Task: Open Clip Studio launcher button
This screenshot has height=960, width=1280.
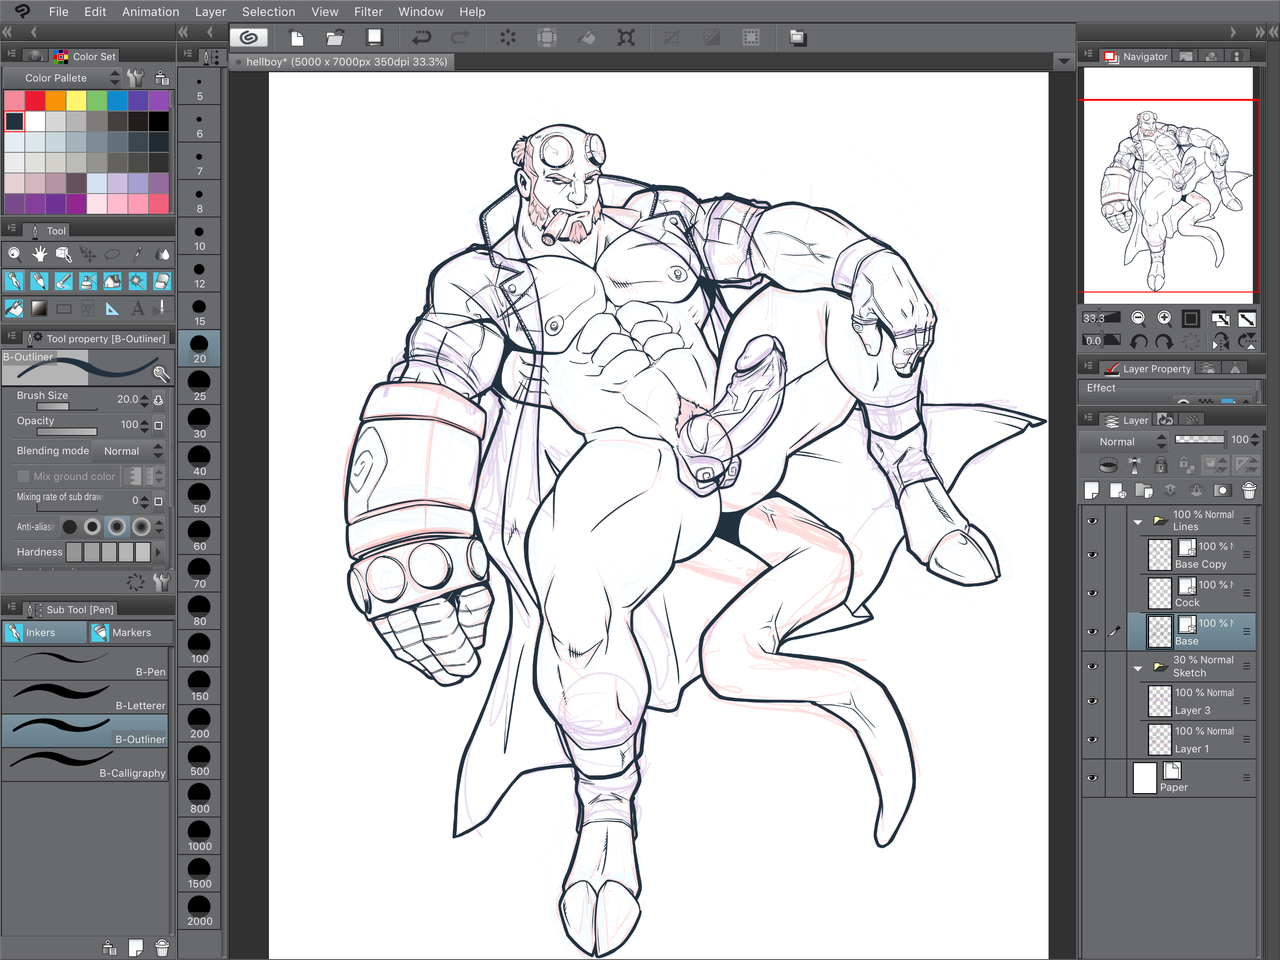Action: click(250, 38)
